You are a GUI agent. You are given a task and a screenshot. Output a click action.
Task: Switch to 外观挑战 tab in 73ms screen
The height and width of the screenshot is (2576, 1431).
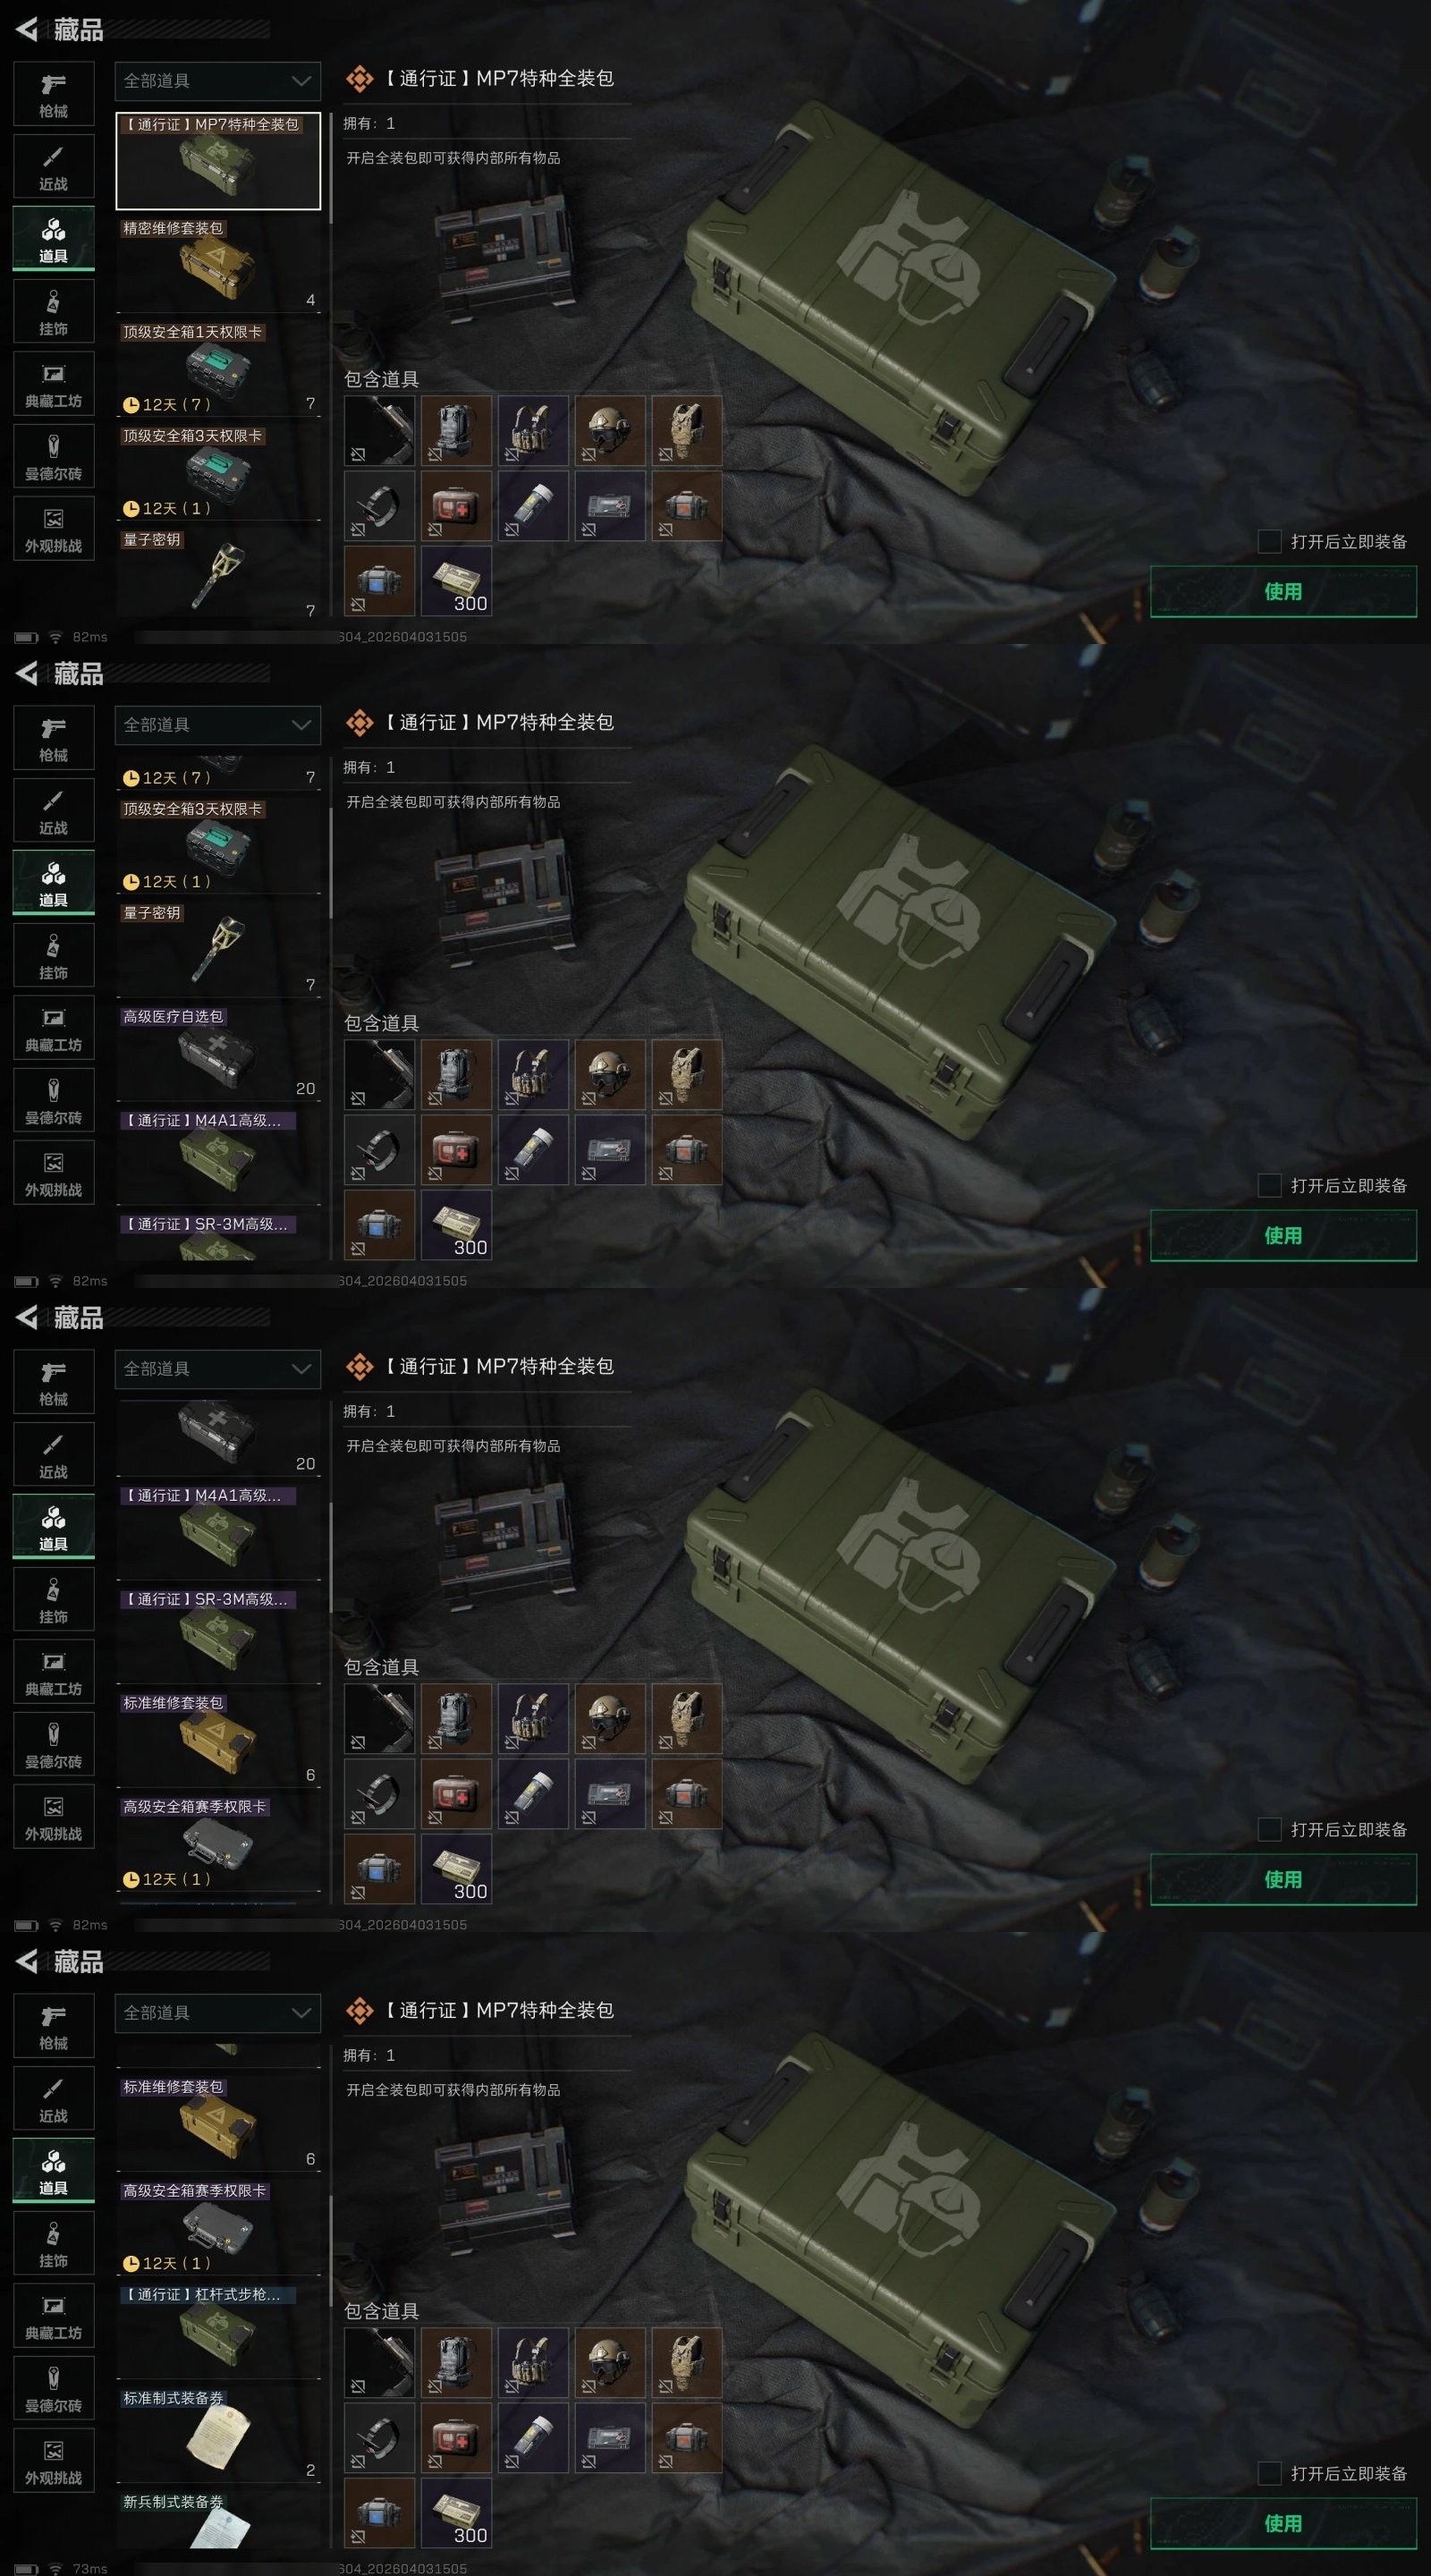pyautogui.click(x=54, y=2461)
